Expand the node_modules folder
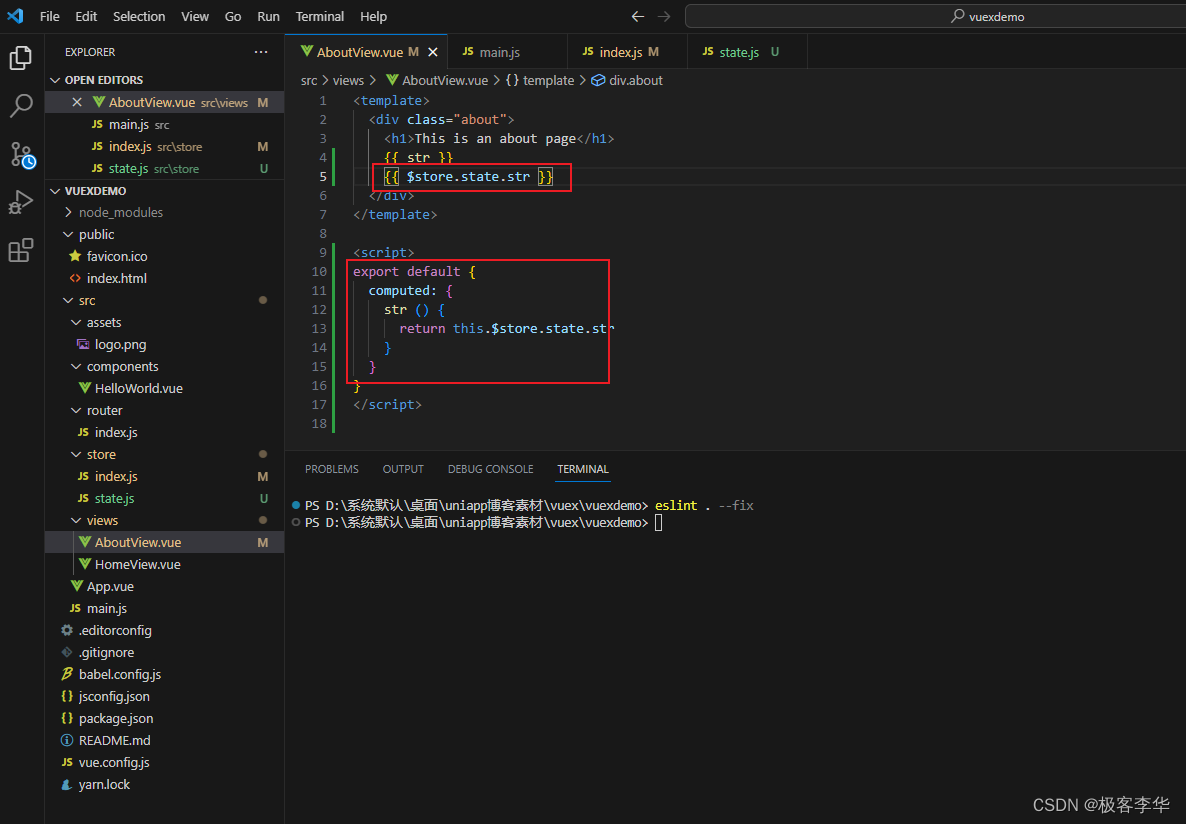 click(x=120, y=212)
